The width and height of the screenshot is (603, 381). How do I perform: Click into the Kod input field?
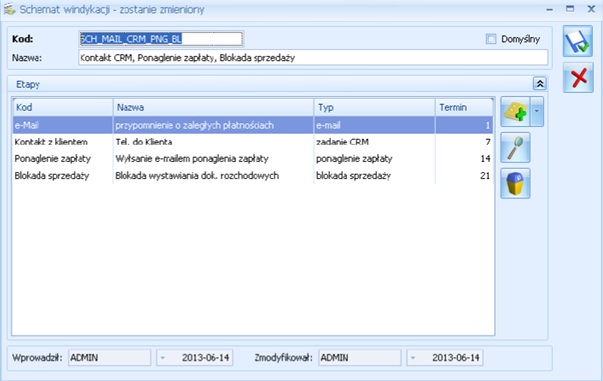click(x=161, y=39)
